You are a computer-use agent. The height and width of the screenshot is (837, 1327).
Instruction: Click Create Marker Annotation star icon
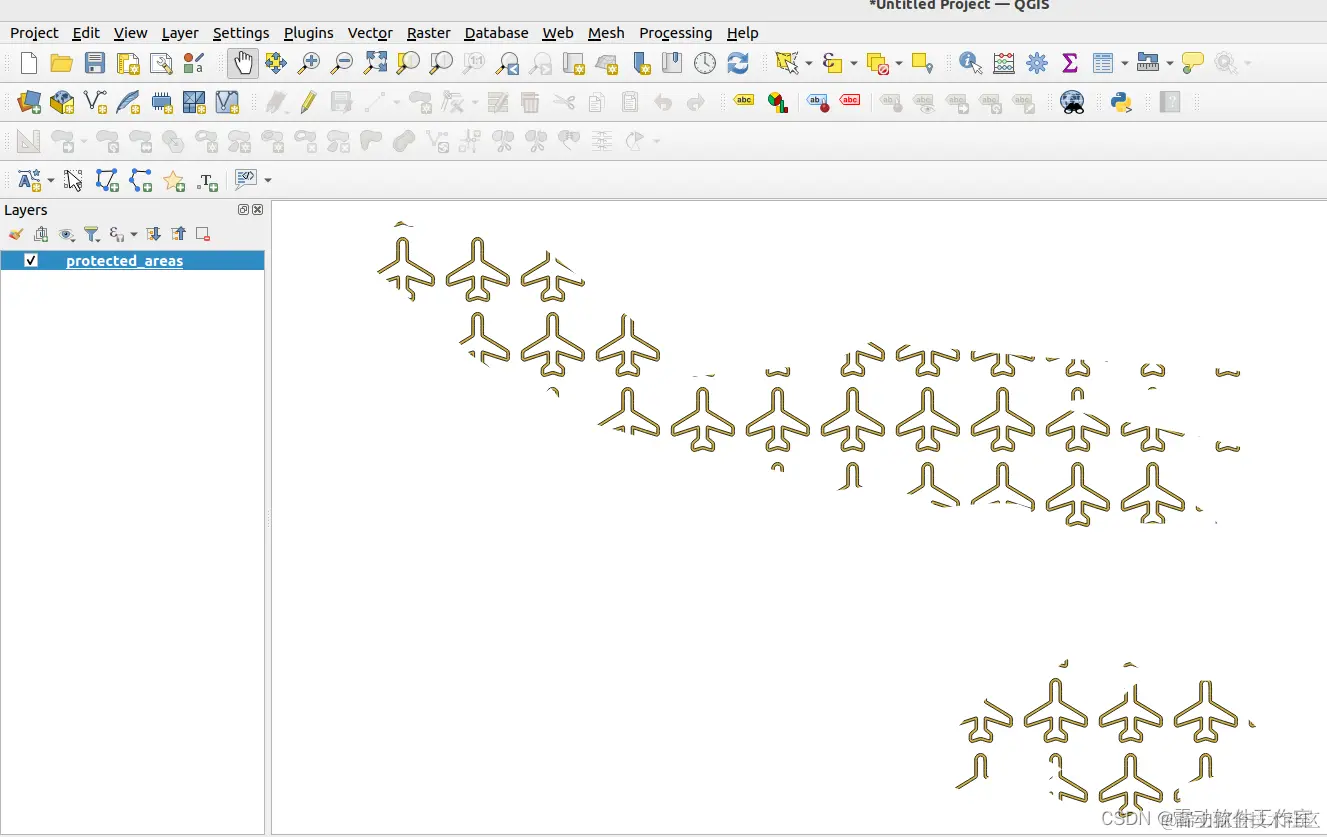[x=174, y=180]
